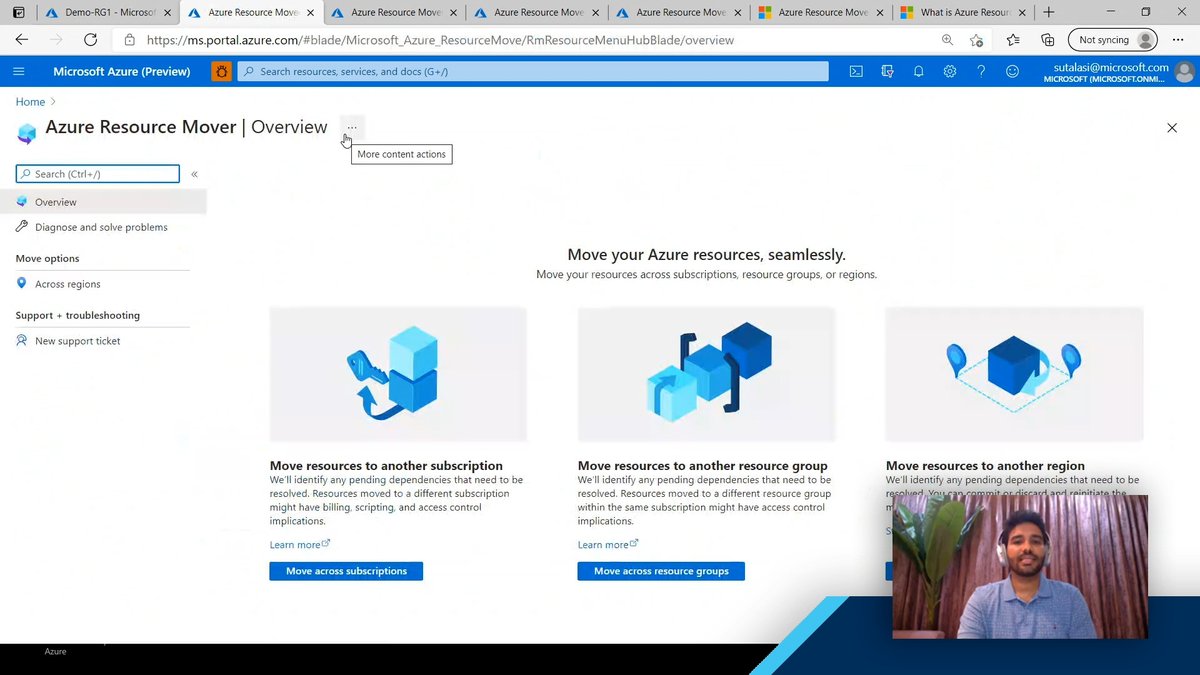Click the Azure Resource Mover blade icon

pos(27,133)
